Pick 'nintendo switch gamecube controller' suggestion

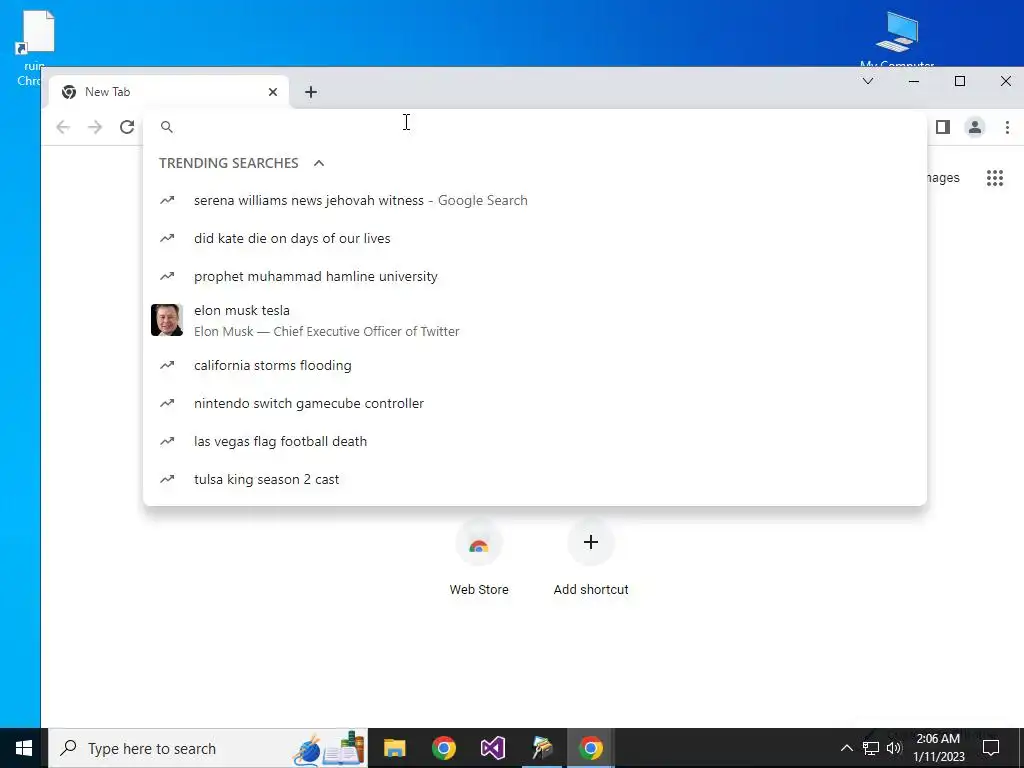point(535,403)
